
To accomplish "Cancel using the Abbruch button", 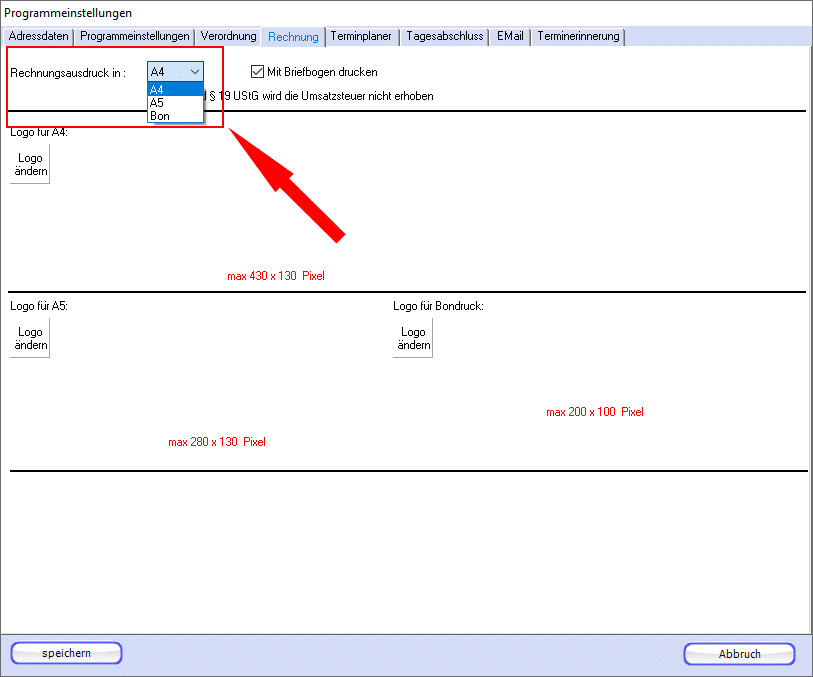I will [x=739, y=654].
